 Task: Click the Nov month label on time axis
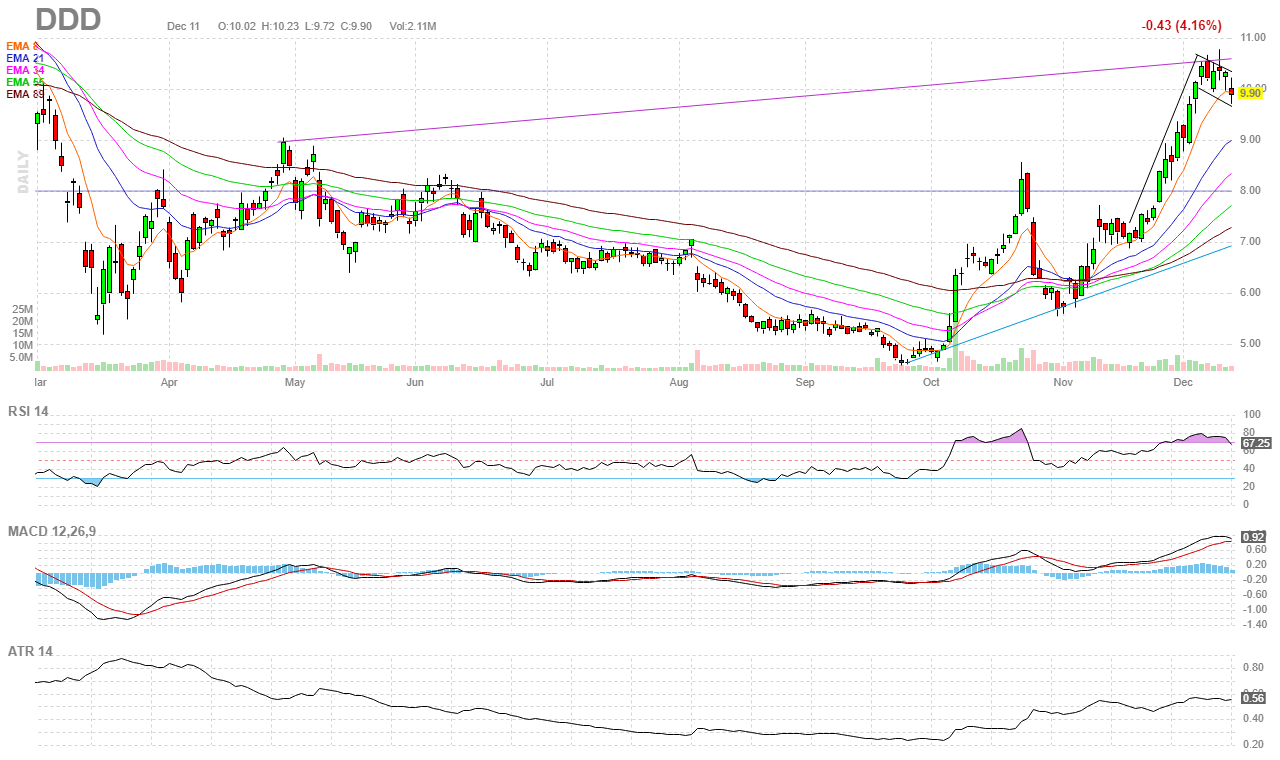coord(1063,382)
